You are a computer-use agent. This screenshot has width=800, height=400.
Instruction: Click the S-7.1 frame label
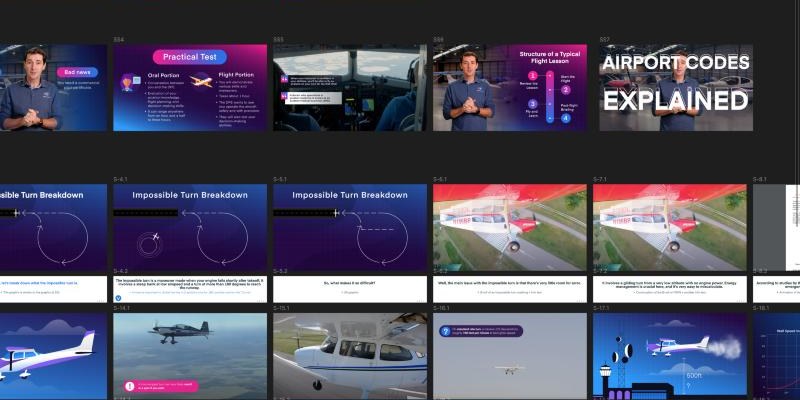pos(601,180)
